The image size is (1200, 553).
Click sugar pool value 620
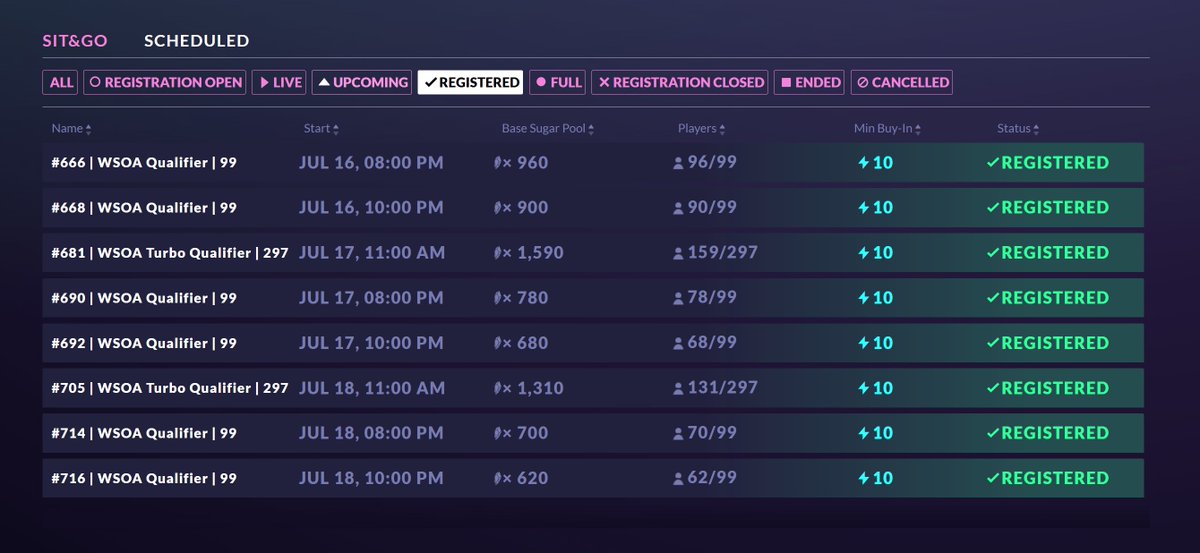(x=533, y=478)
